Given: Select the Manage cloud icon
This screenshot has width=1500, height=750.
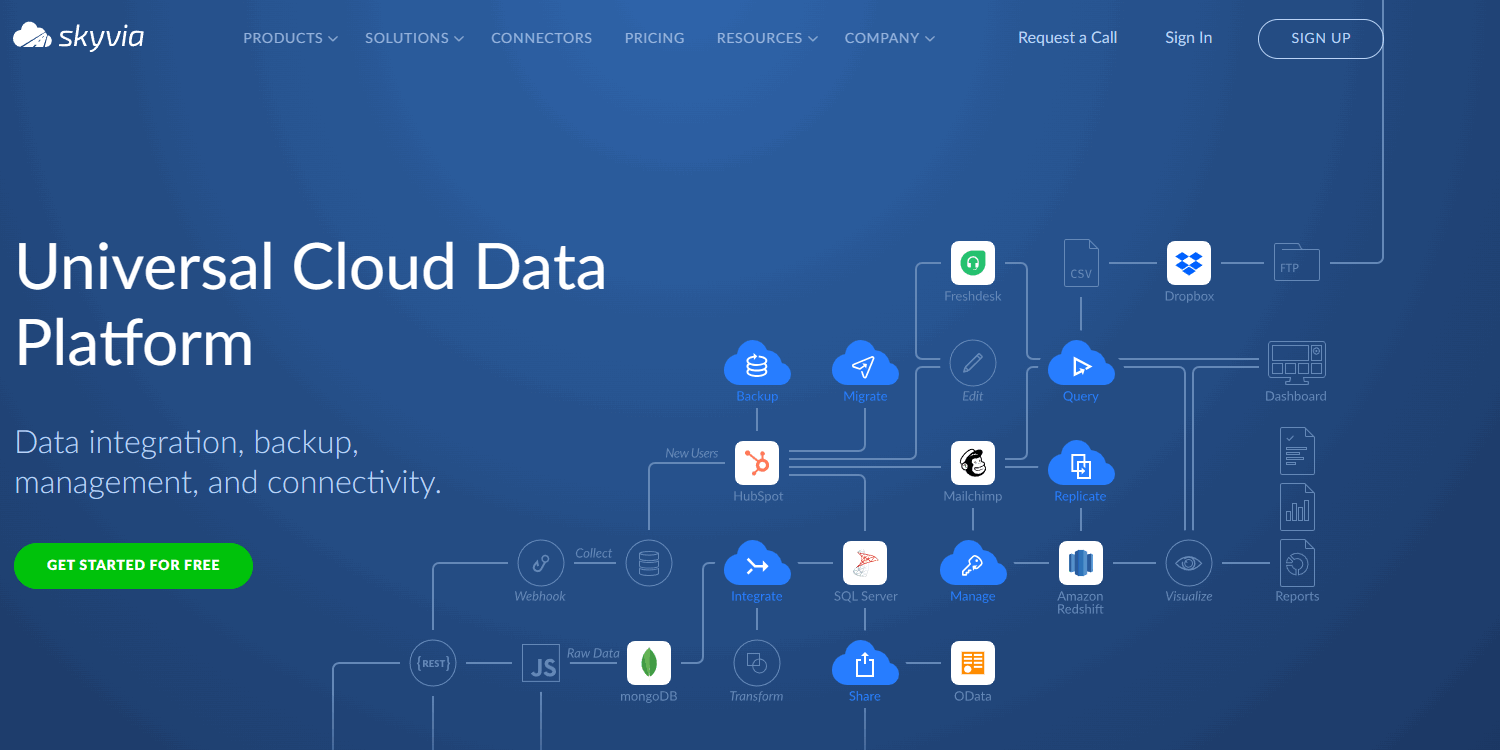Looking at the screenshot, I should click(973, 563).
